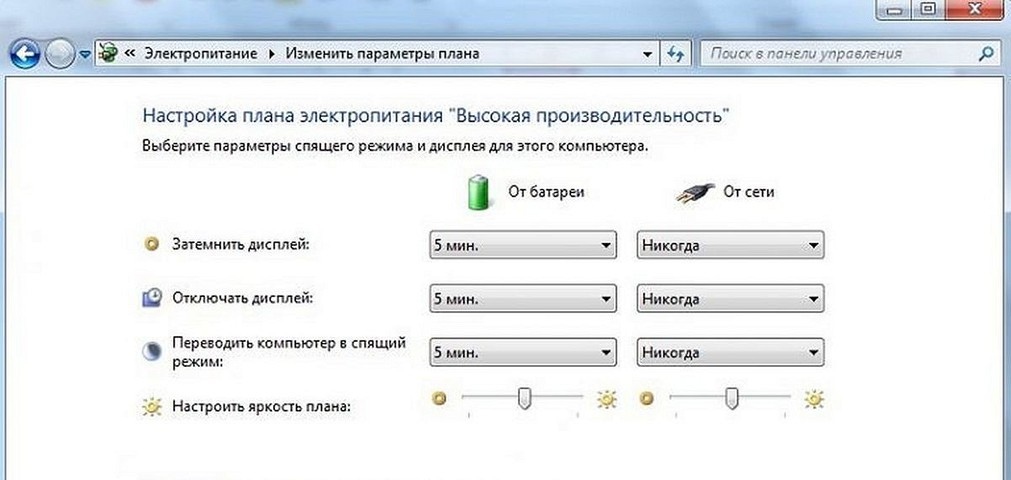Click the Переводить компьютер в спящий режим label
1011x480 pixels.
tap(289, 352)
